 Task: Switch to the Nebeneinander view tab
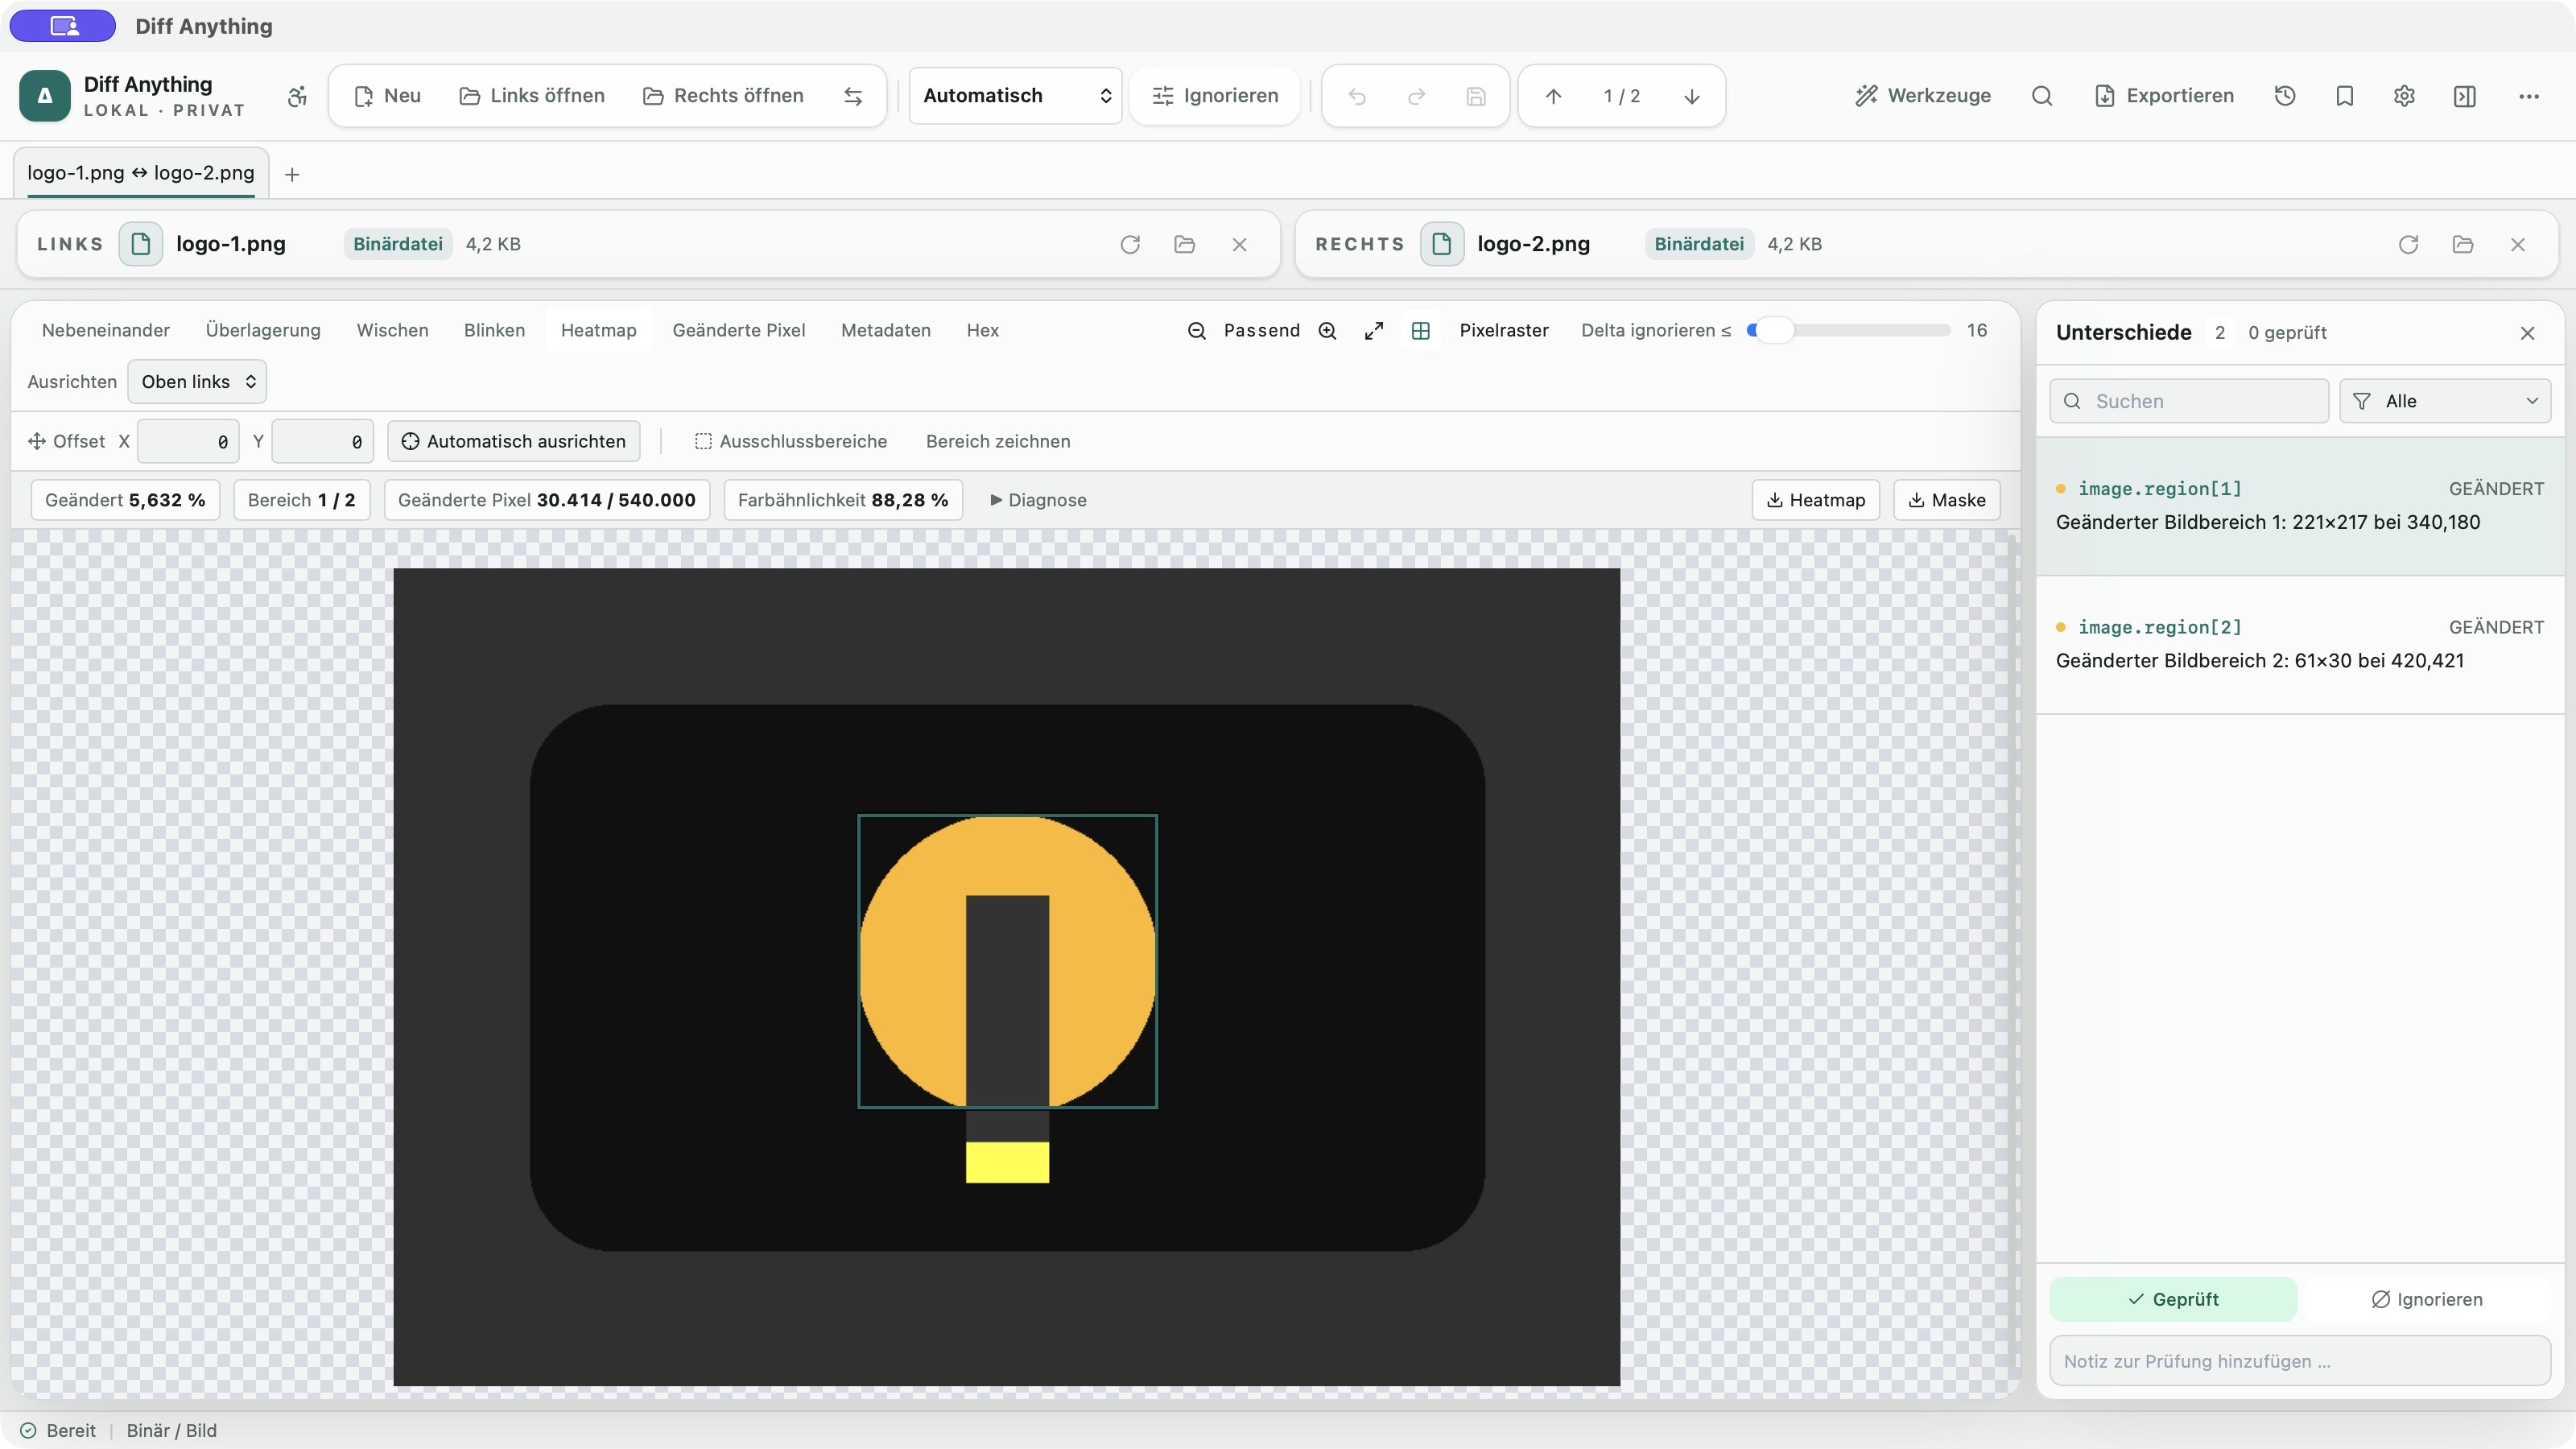pos(106,331)
